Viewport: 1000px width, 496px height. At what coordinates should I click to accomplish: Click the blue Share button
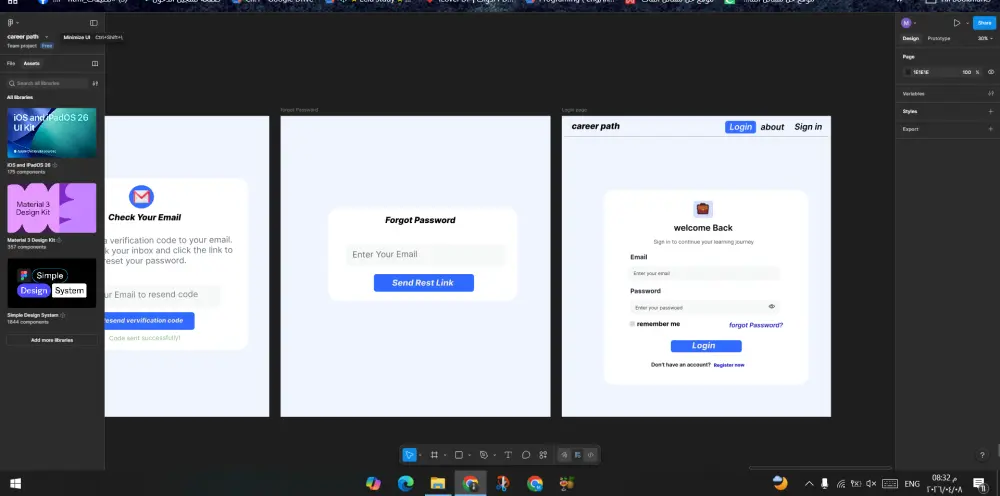(x=984, y=23)
